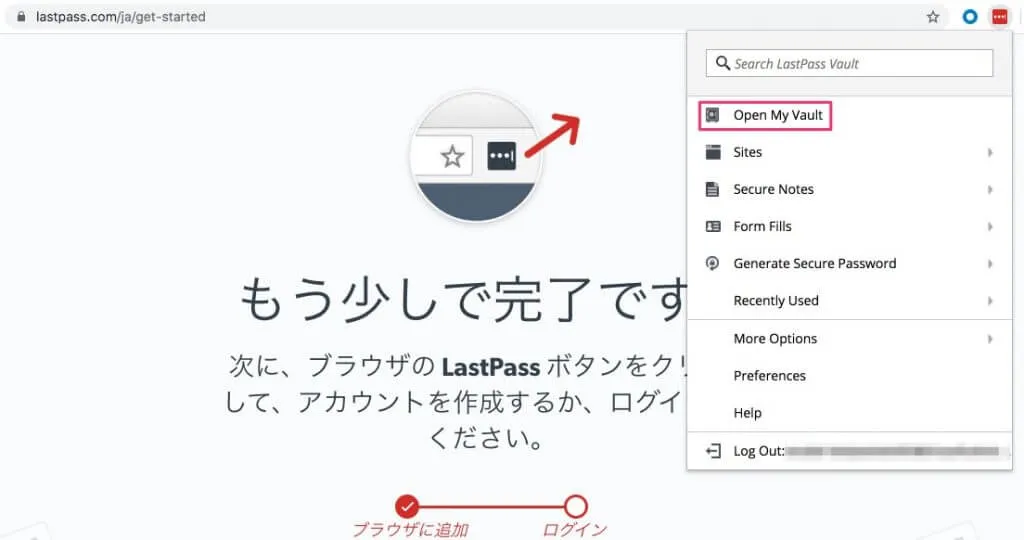1024x540 pixels.
Task: Expand the Form Fills submenu arrow
Action: click(x=990, y=227)
